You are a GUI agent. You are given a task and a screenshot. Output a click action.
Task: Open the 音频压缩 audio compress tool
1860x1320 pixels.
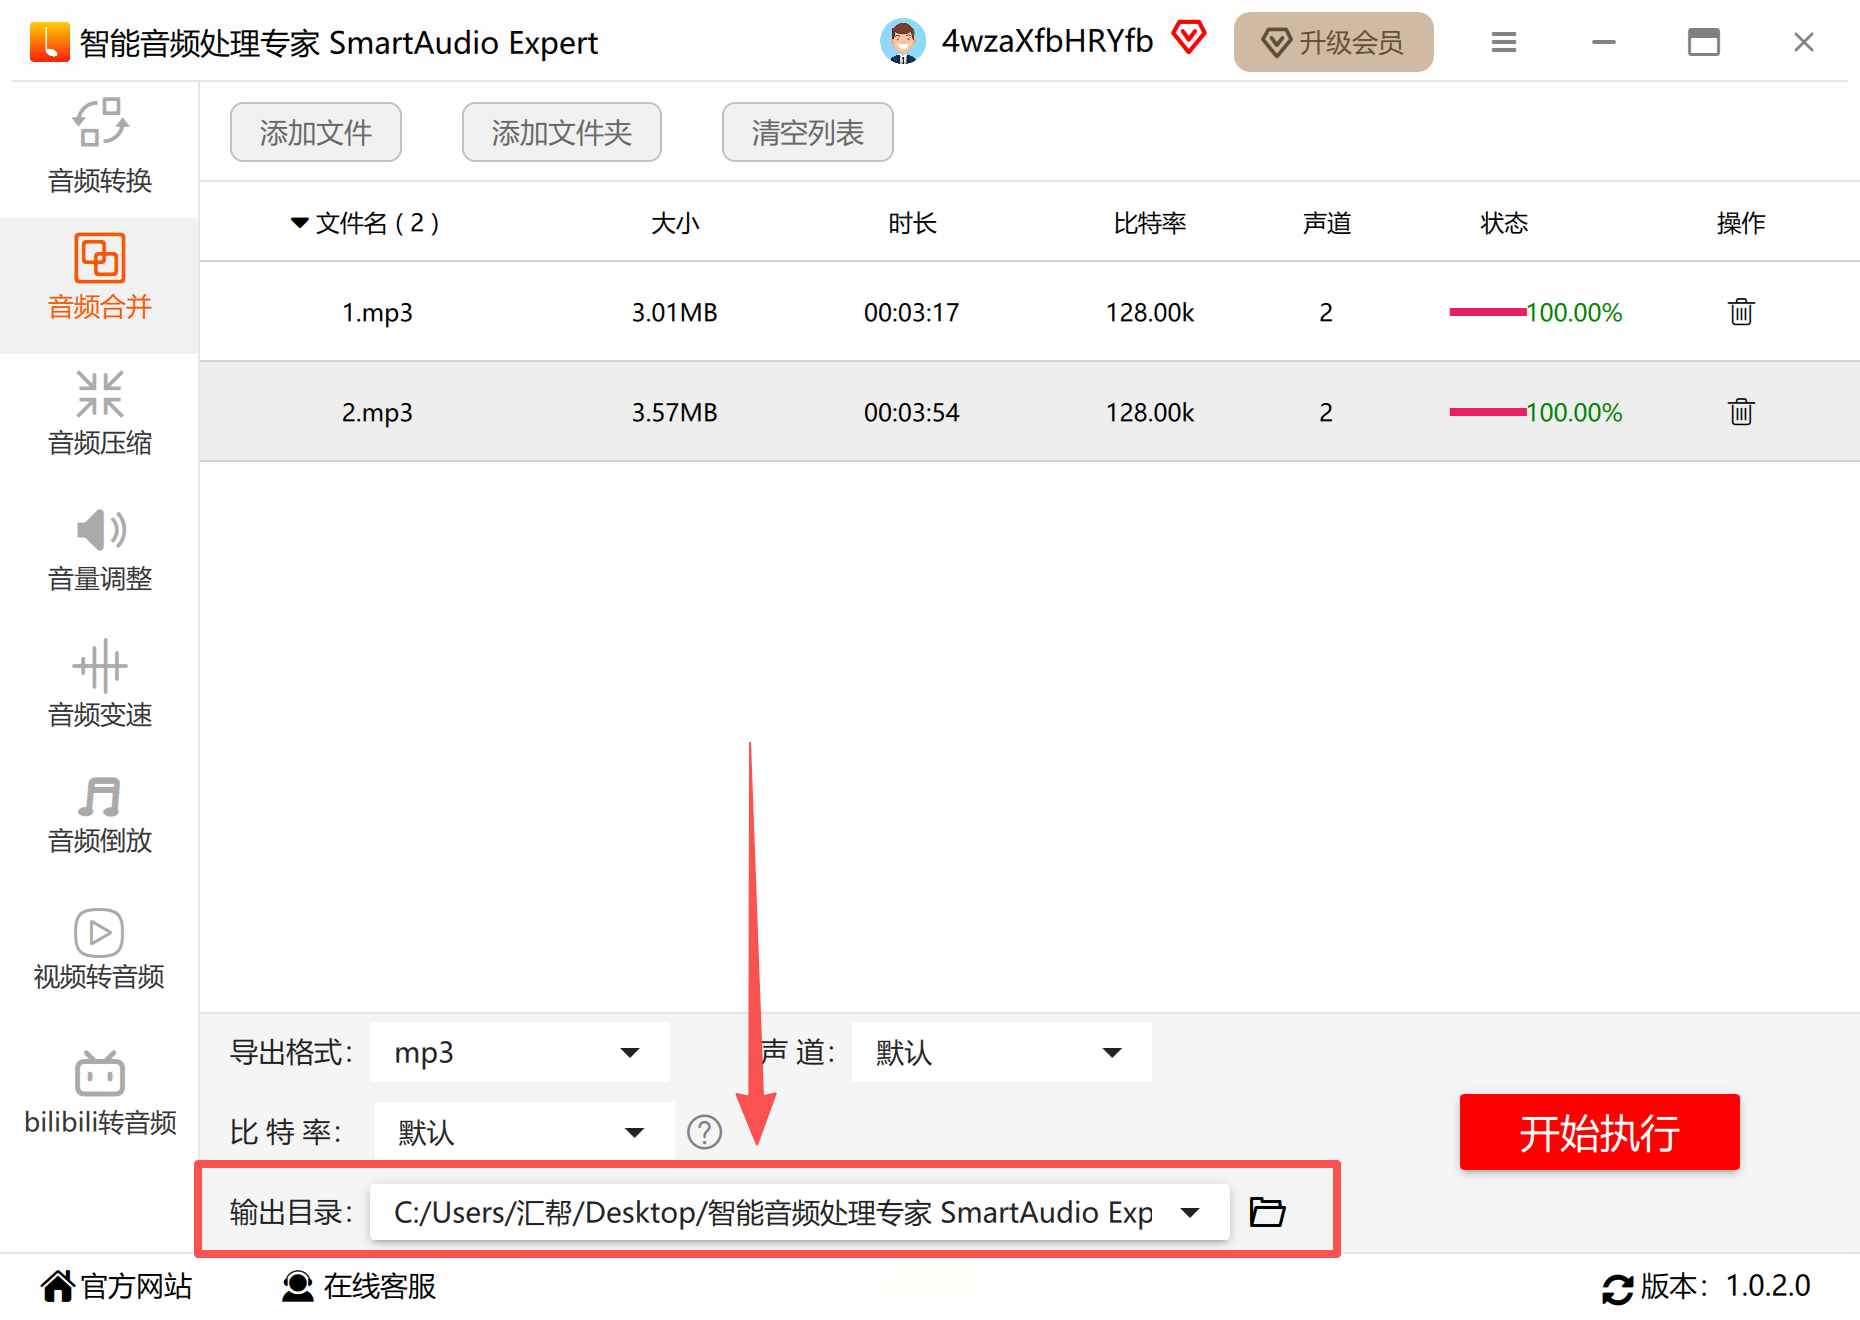100,414
